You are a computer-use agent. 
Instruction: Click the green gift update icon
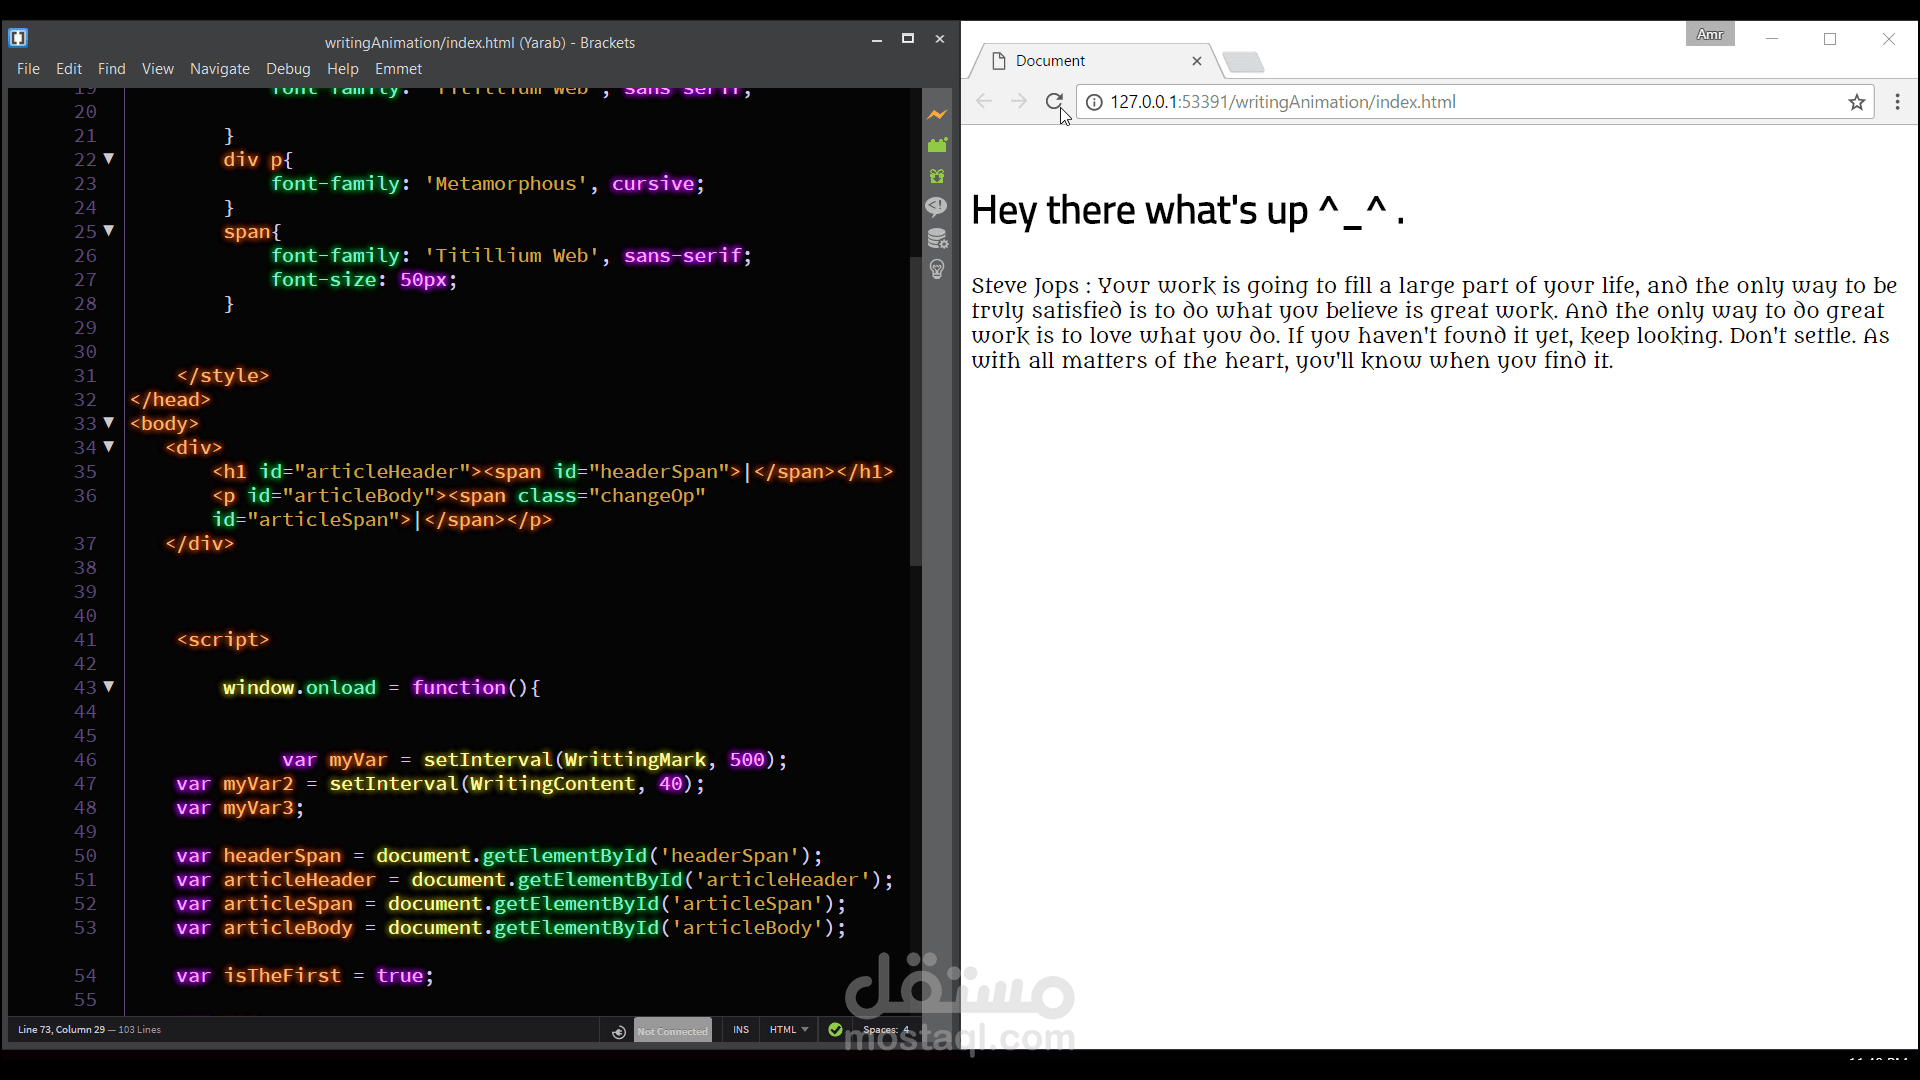coord(937,176)
